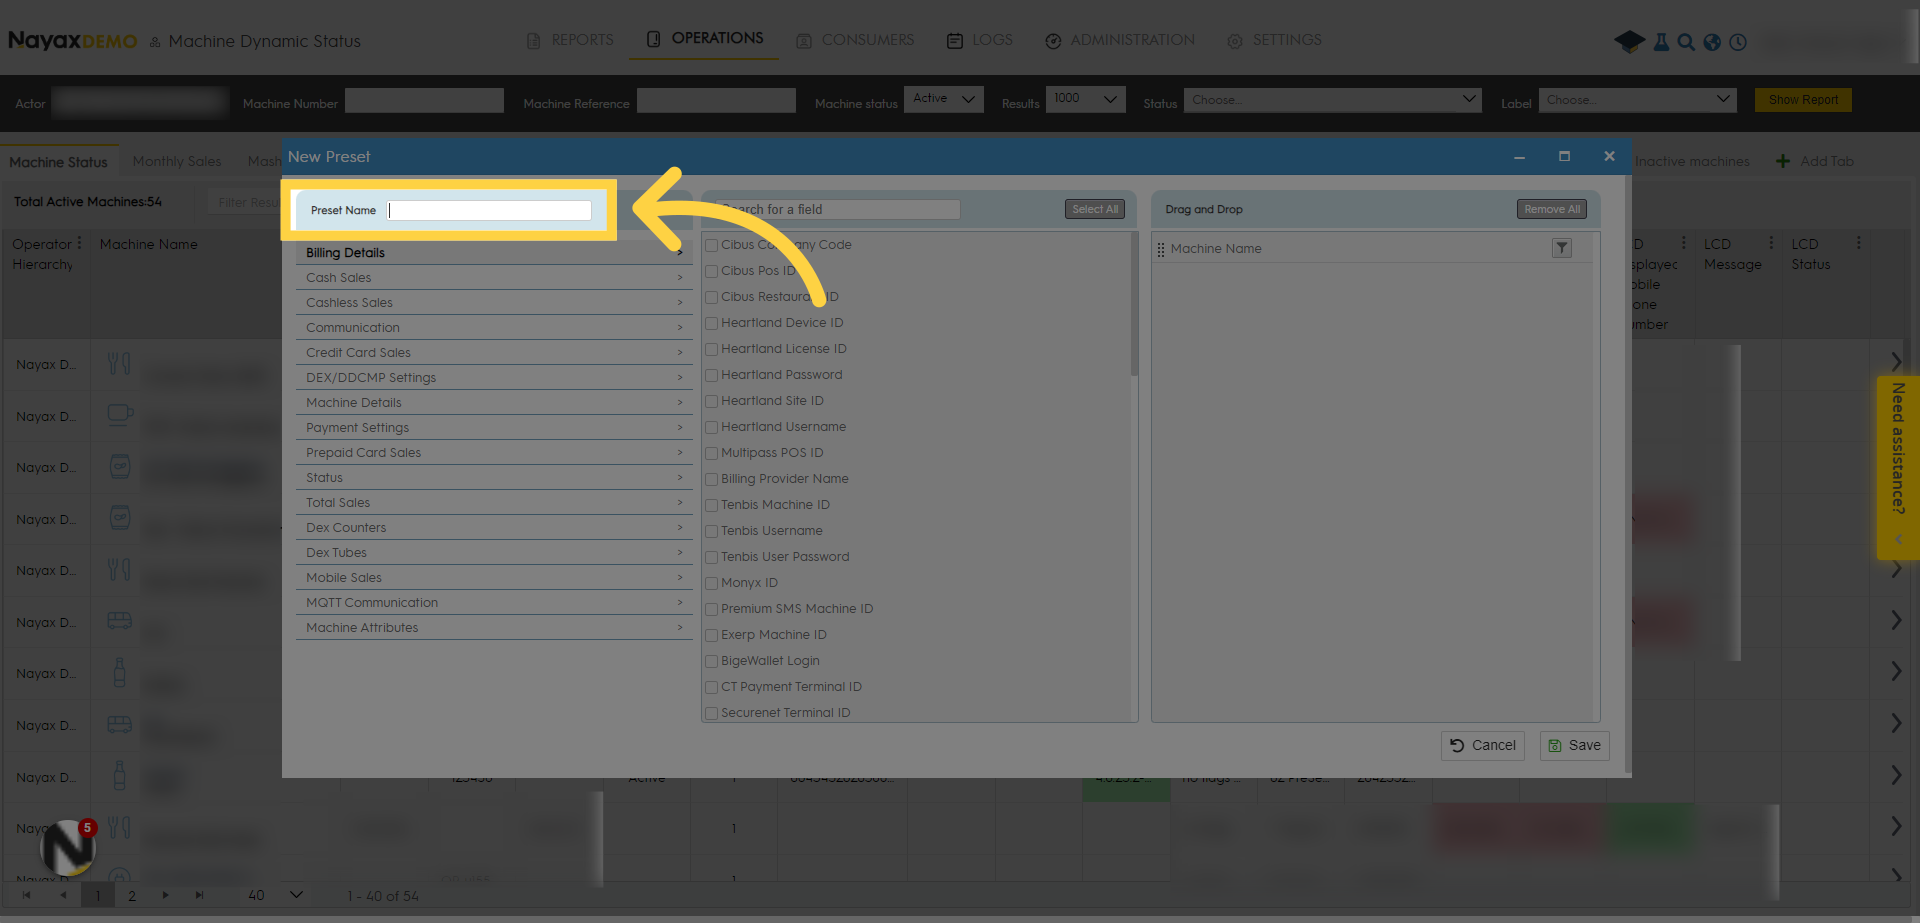Click the Machine Reference input field
1920x923 pixels.
tap(716, 101)
